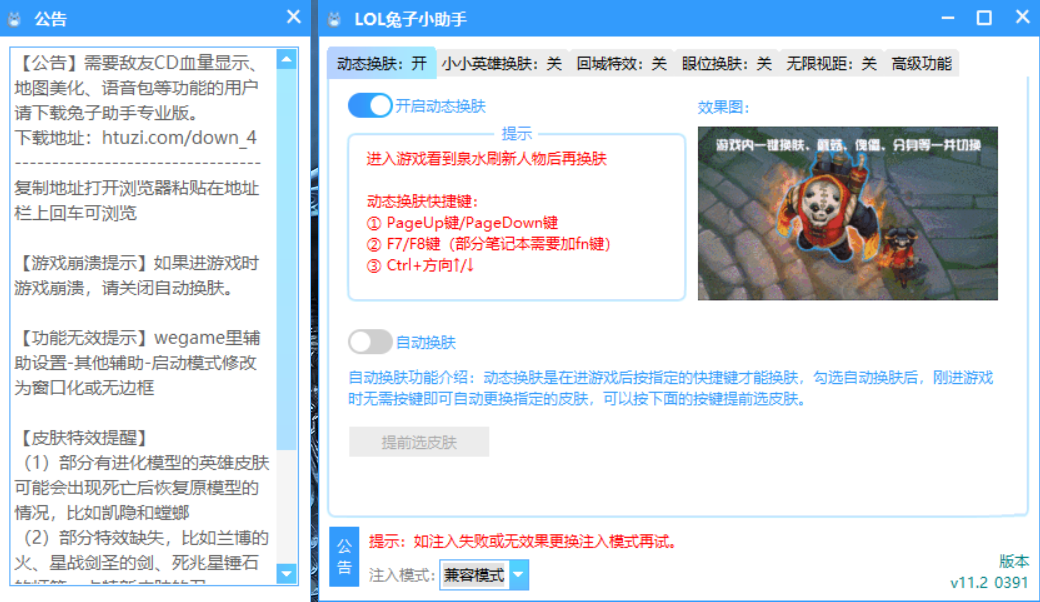Click the announcement window's title bar icon
This screenshot has height=602, width=1040.
coord(16,17)
